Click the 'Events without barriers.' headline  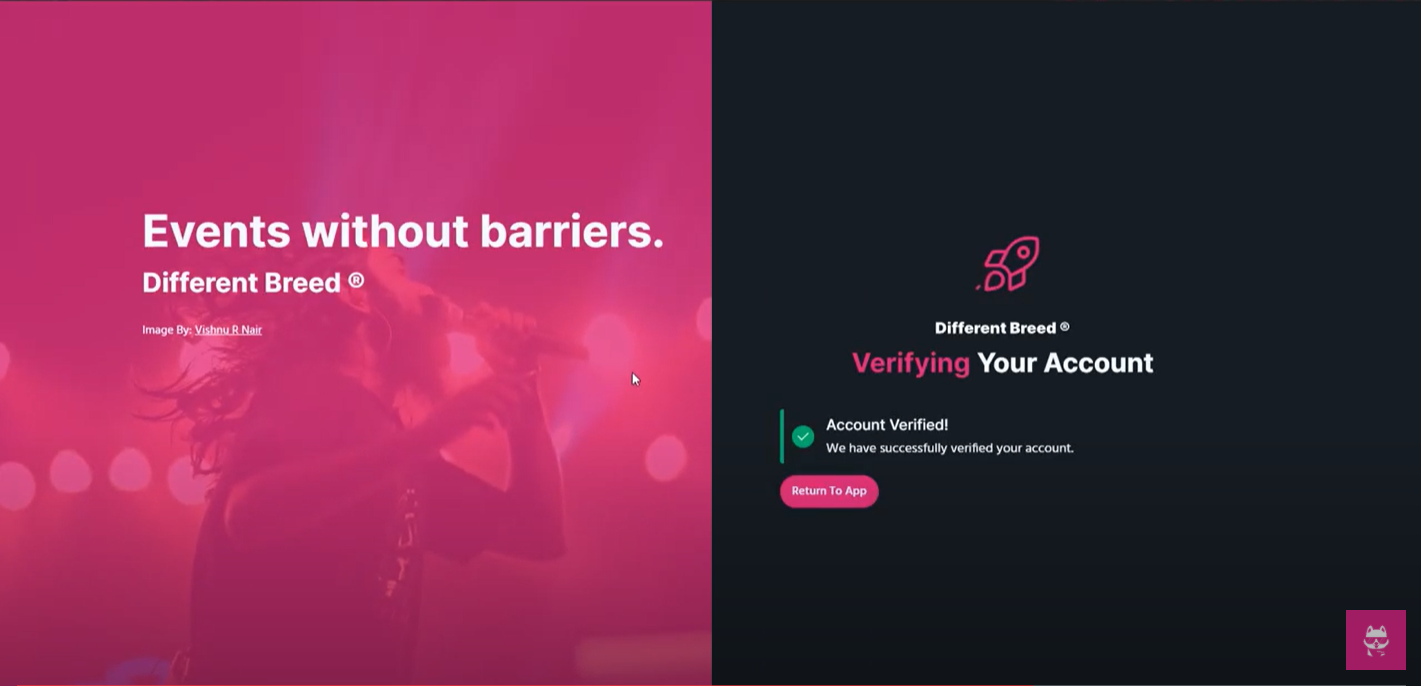point(403,231)
